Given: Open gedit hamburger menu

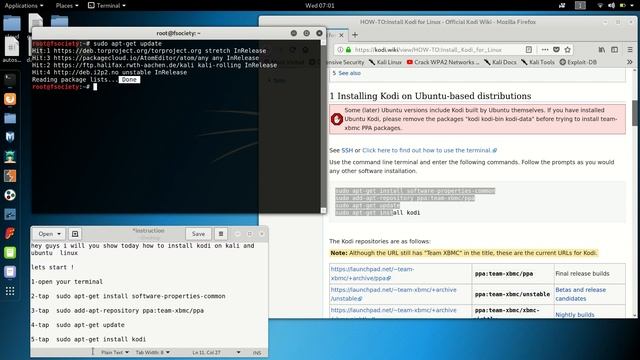Looking at the screenshot, I should [221, 234].
